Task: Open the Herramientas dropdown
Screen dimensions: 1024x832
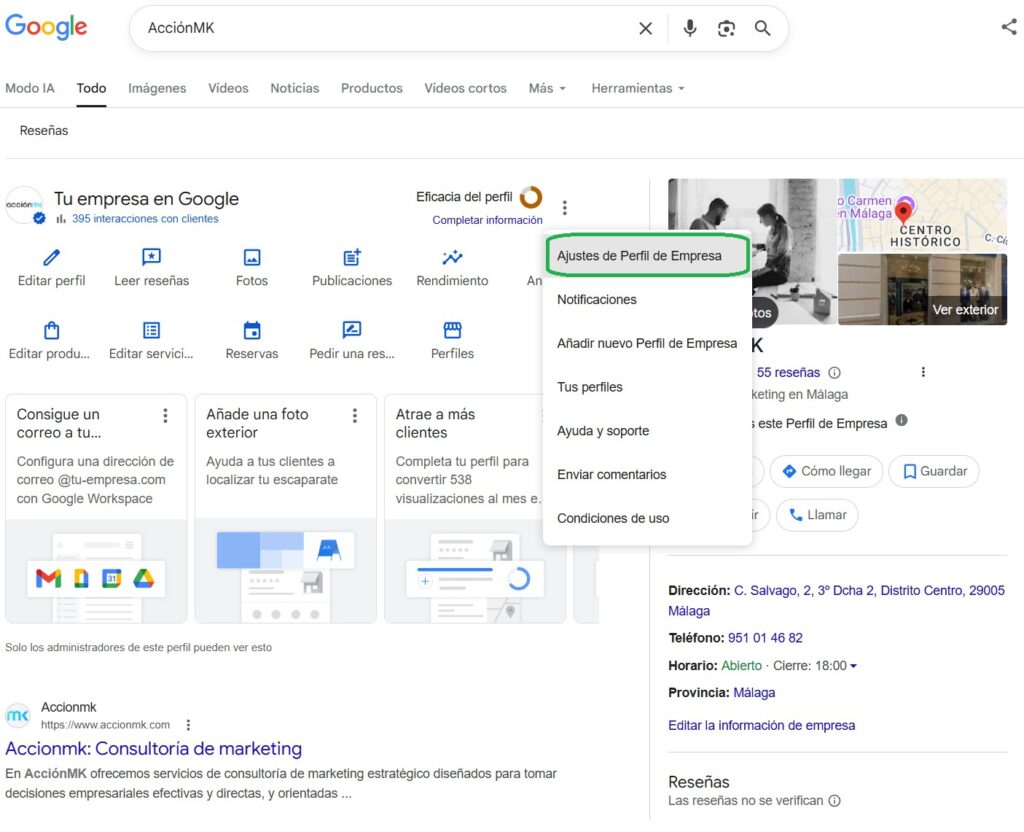Action: tap(638, 88)
